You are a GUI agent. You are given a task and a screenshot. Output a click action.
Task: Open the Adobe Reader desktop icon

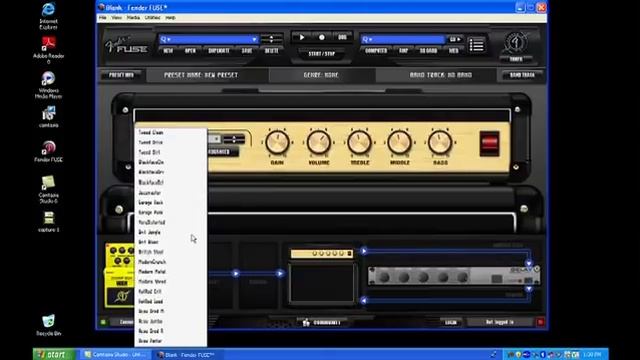tap(48, 50)
